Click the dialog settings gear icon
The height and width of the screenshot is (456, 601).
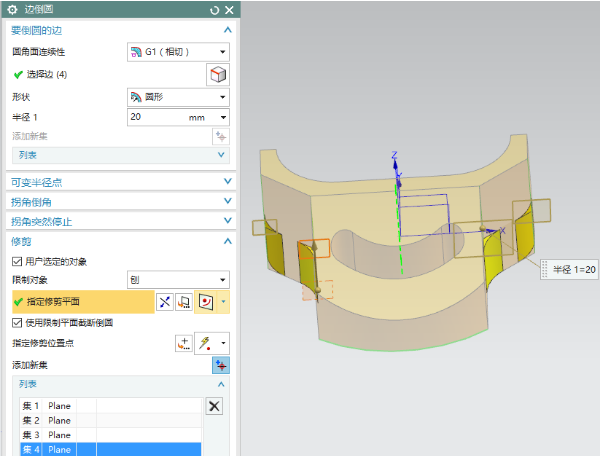(x=13, y=10)
